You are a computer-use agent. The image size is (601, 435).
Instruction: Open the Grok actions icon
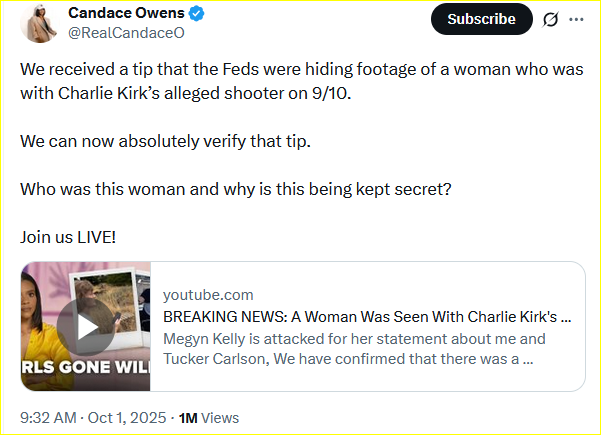(x=549, y=19)
